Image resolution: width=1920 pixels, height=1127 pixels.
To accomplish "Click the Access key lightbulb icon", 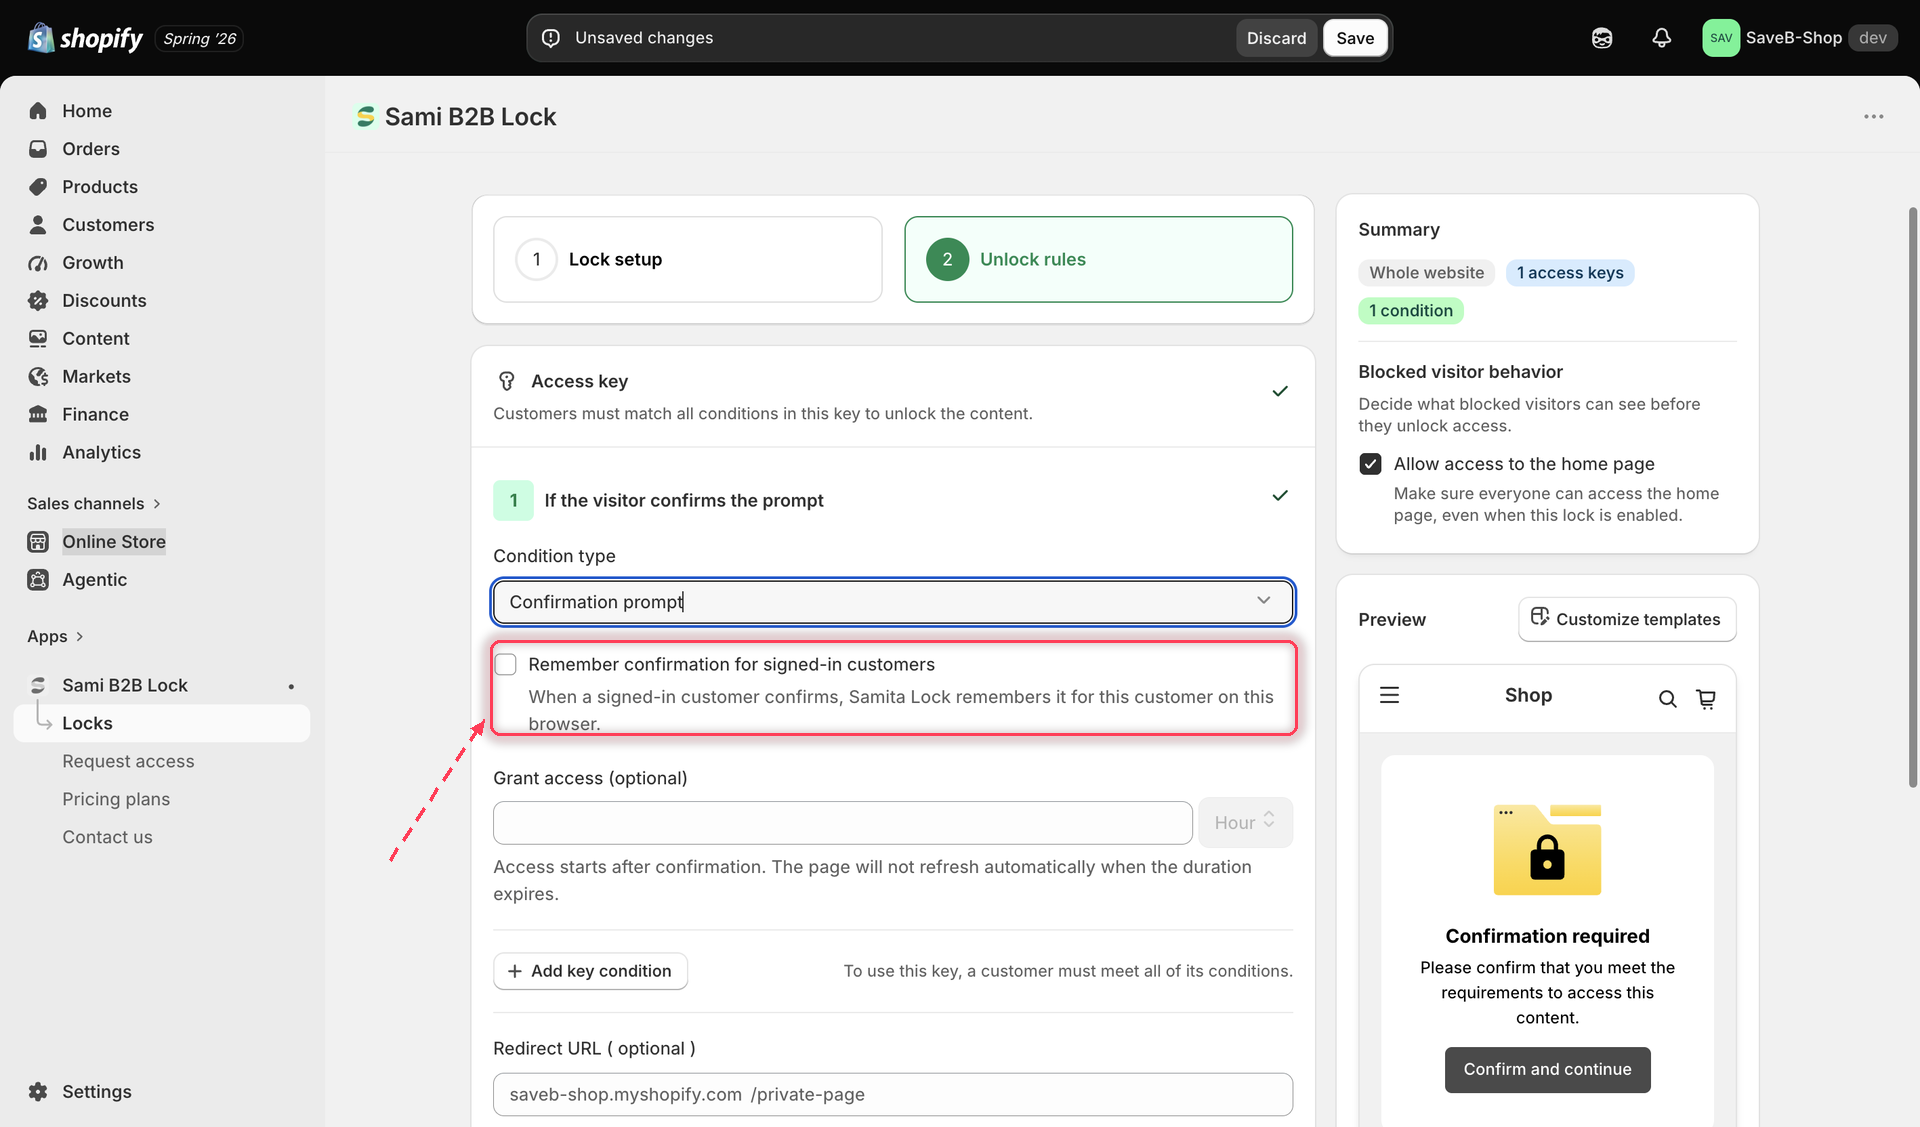I will (507, 381).
